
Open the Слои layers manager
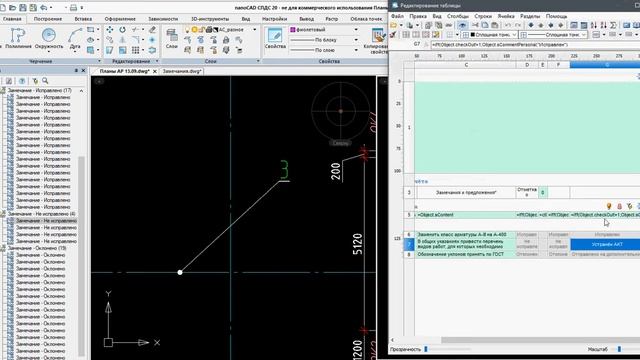[172, 39]
